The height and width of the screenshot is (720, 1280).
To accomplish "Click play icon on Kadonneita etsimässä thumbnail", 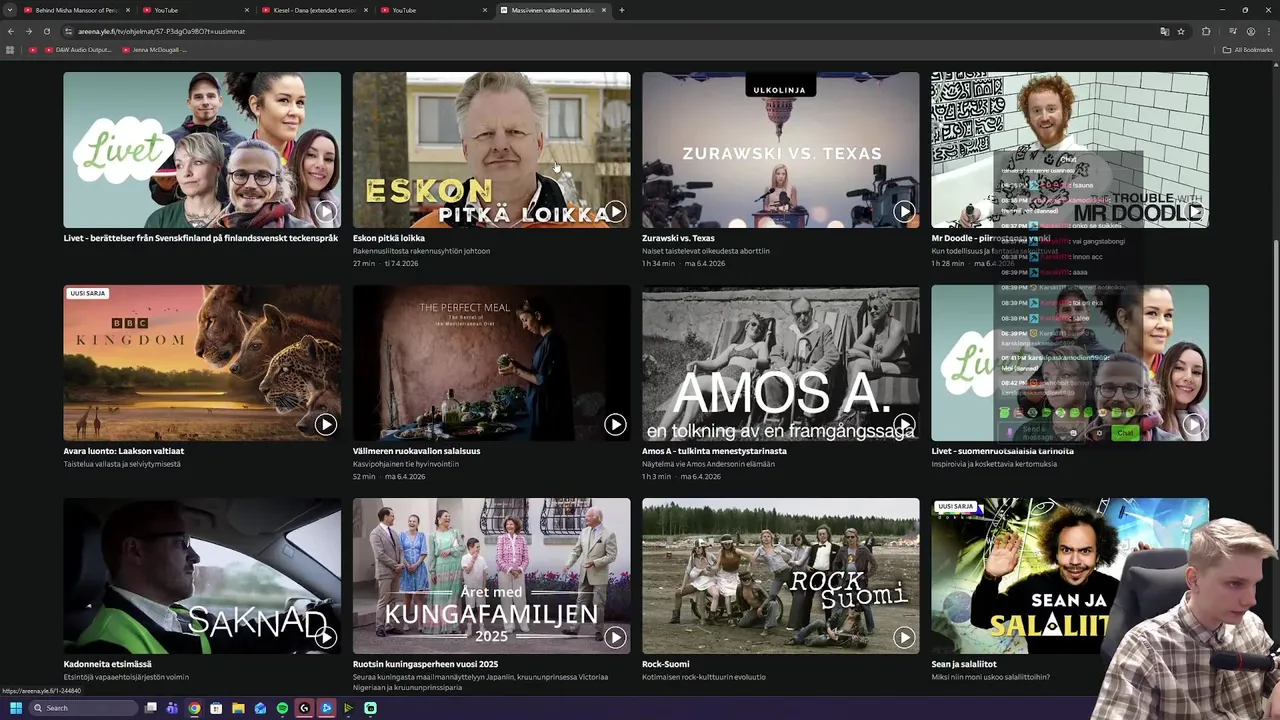I will pos(326,637).
